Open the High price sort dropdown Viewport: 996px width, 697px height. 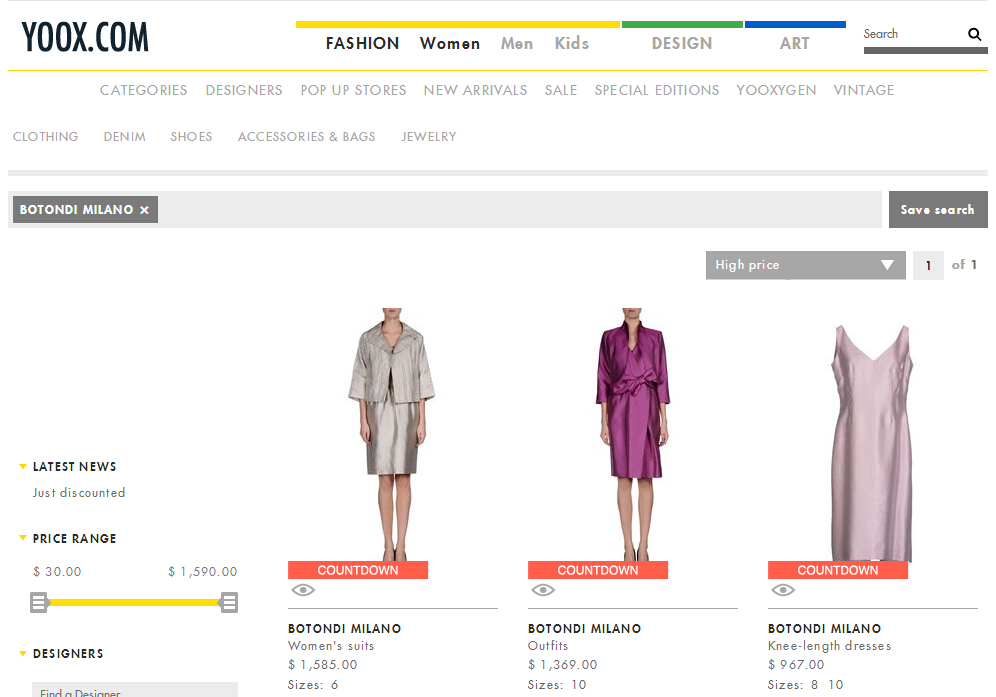(805, 265)
